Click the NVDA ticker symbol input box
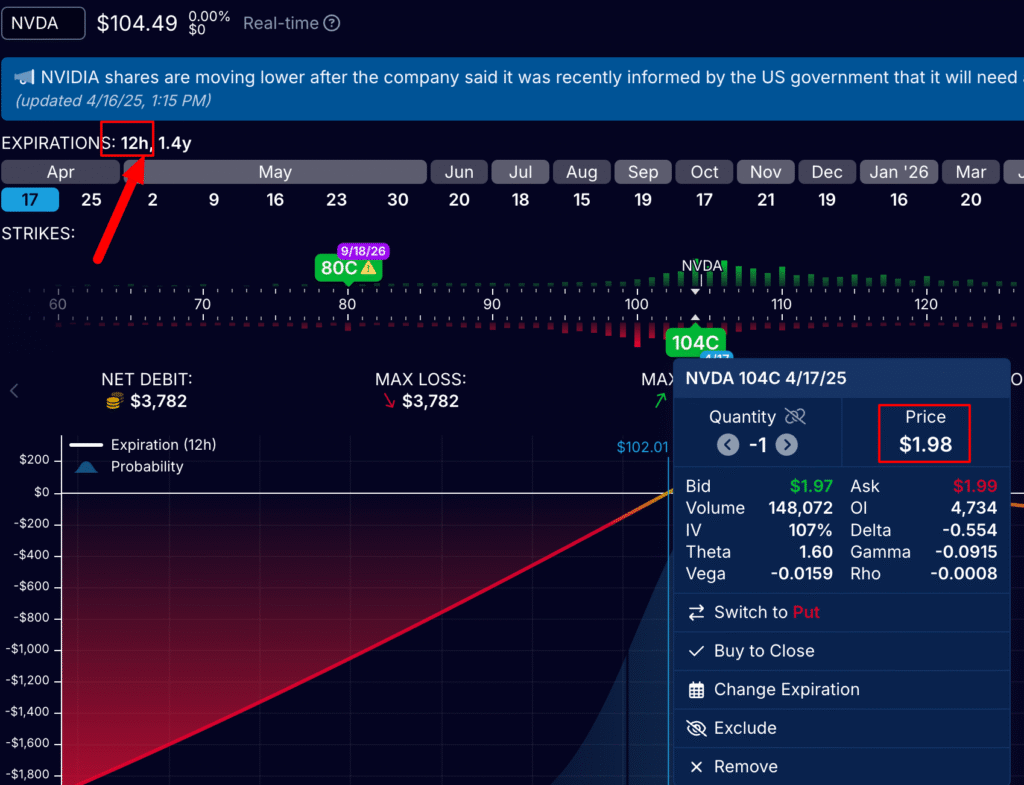This screenshot has width=1024, height=785. click(43, 24)
